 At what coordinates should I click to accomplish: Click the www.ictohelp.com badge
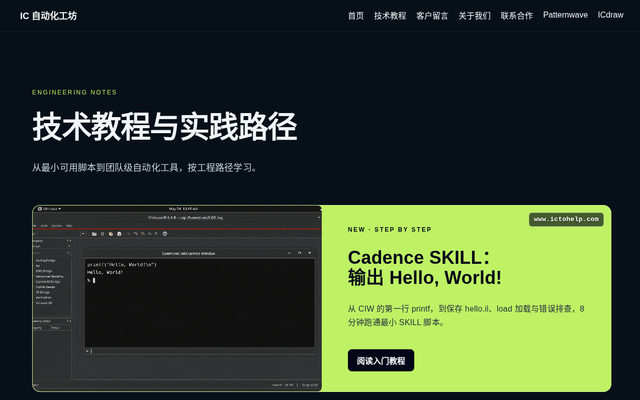(566, 219)
